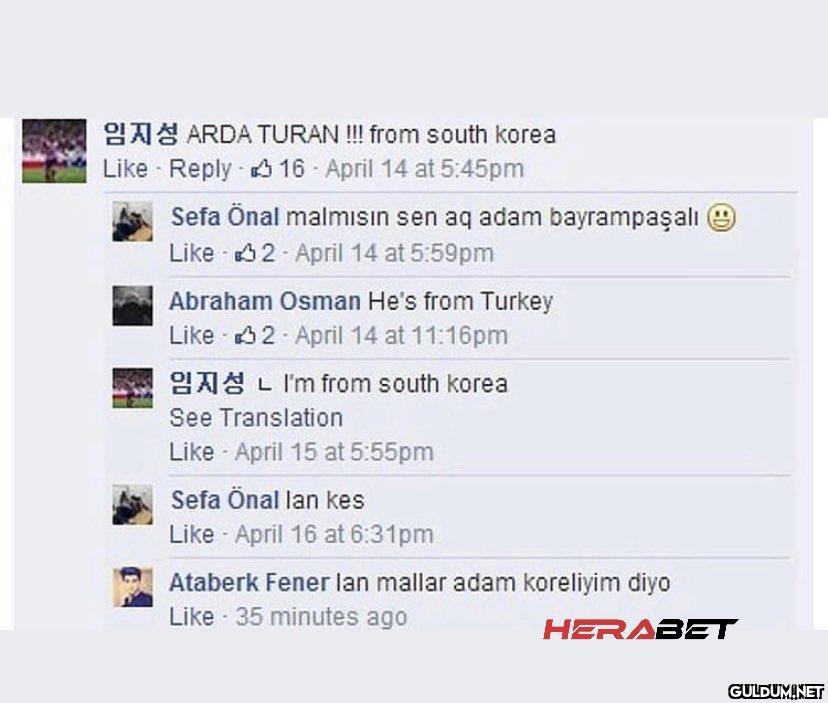
Task: Reply to the ARDA TURAN comment
Action: click(200, 168)
